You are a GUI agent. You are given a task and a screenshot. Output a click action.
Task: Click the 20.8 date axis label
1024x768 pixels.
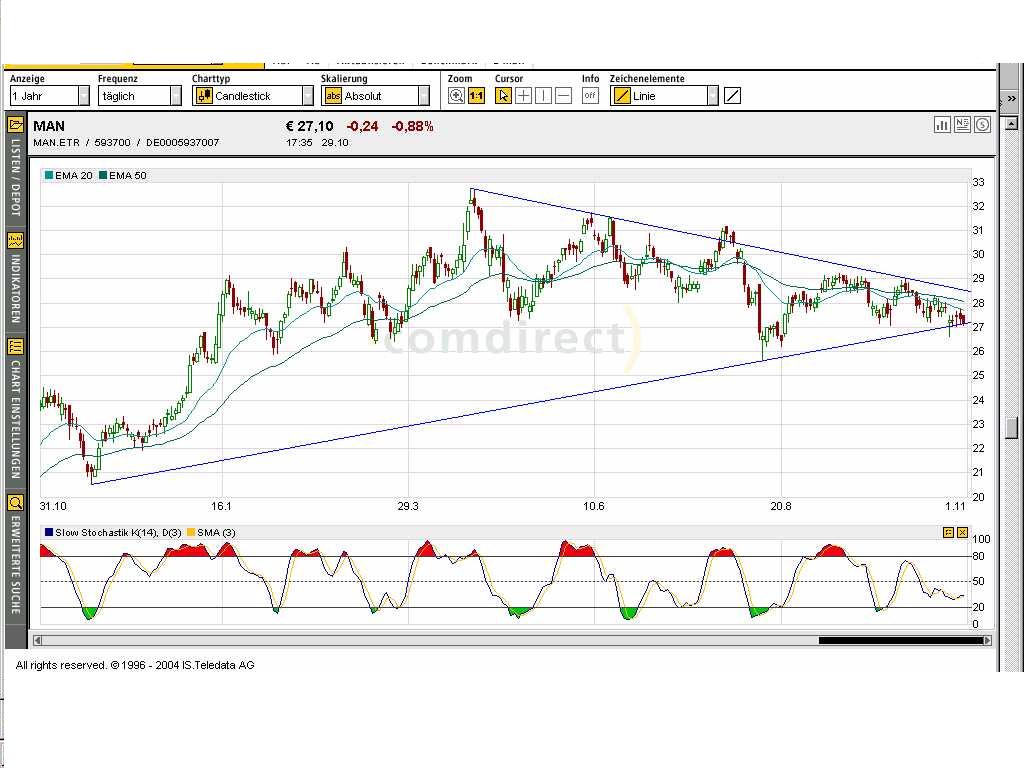781,506
